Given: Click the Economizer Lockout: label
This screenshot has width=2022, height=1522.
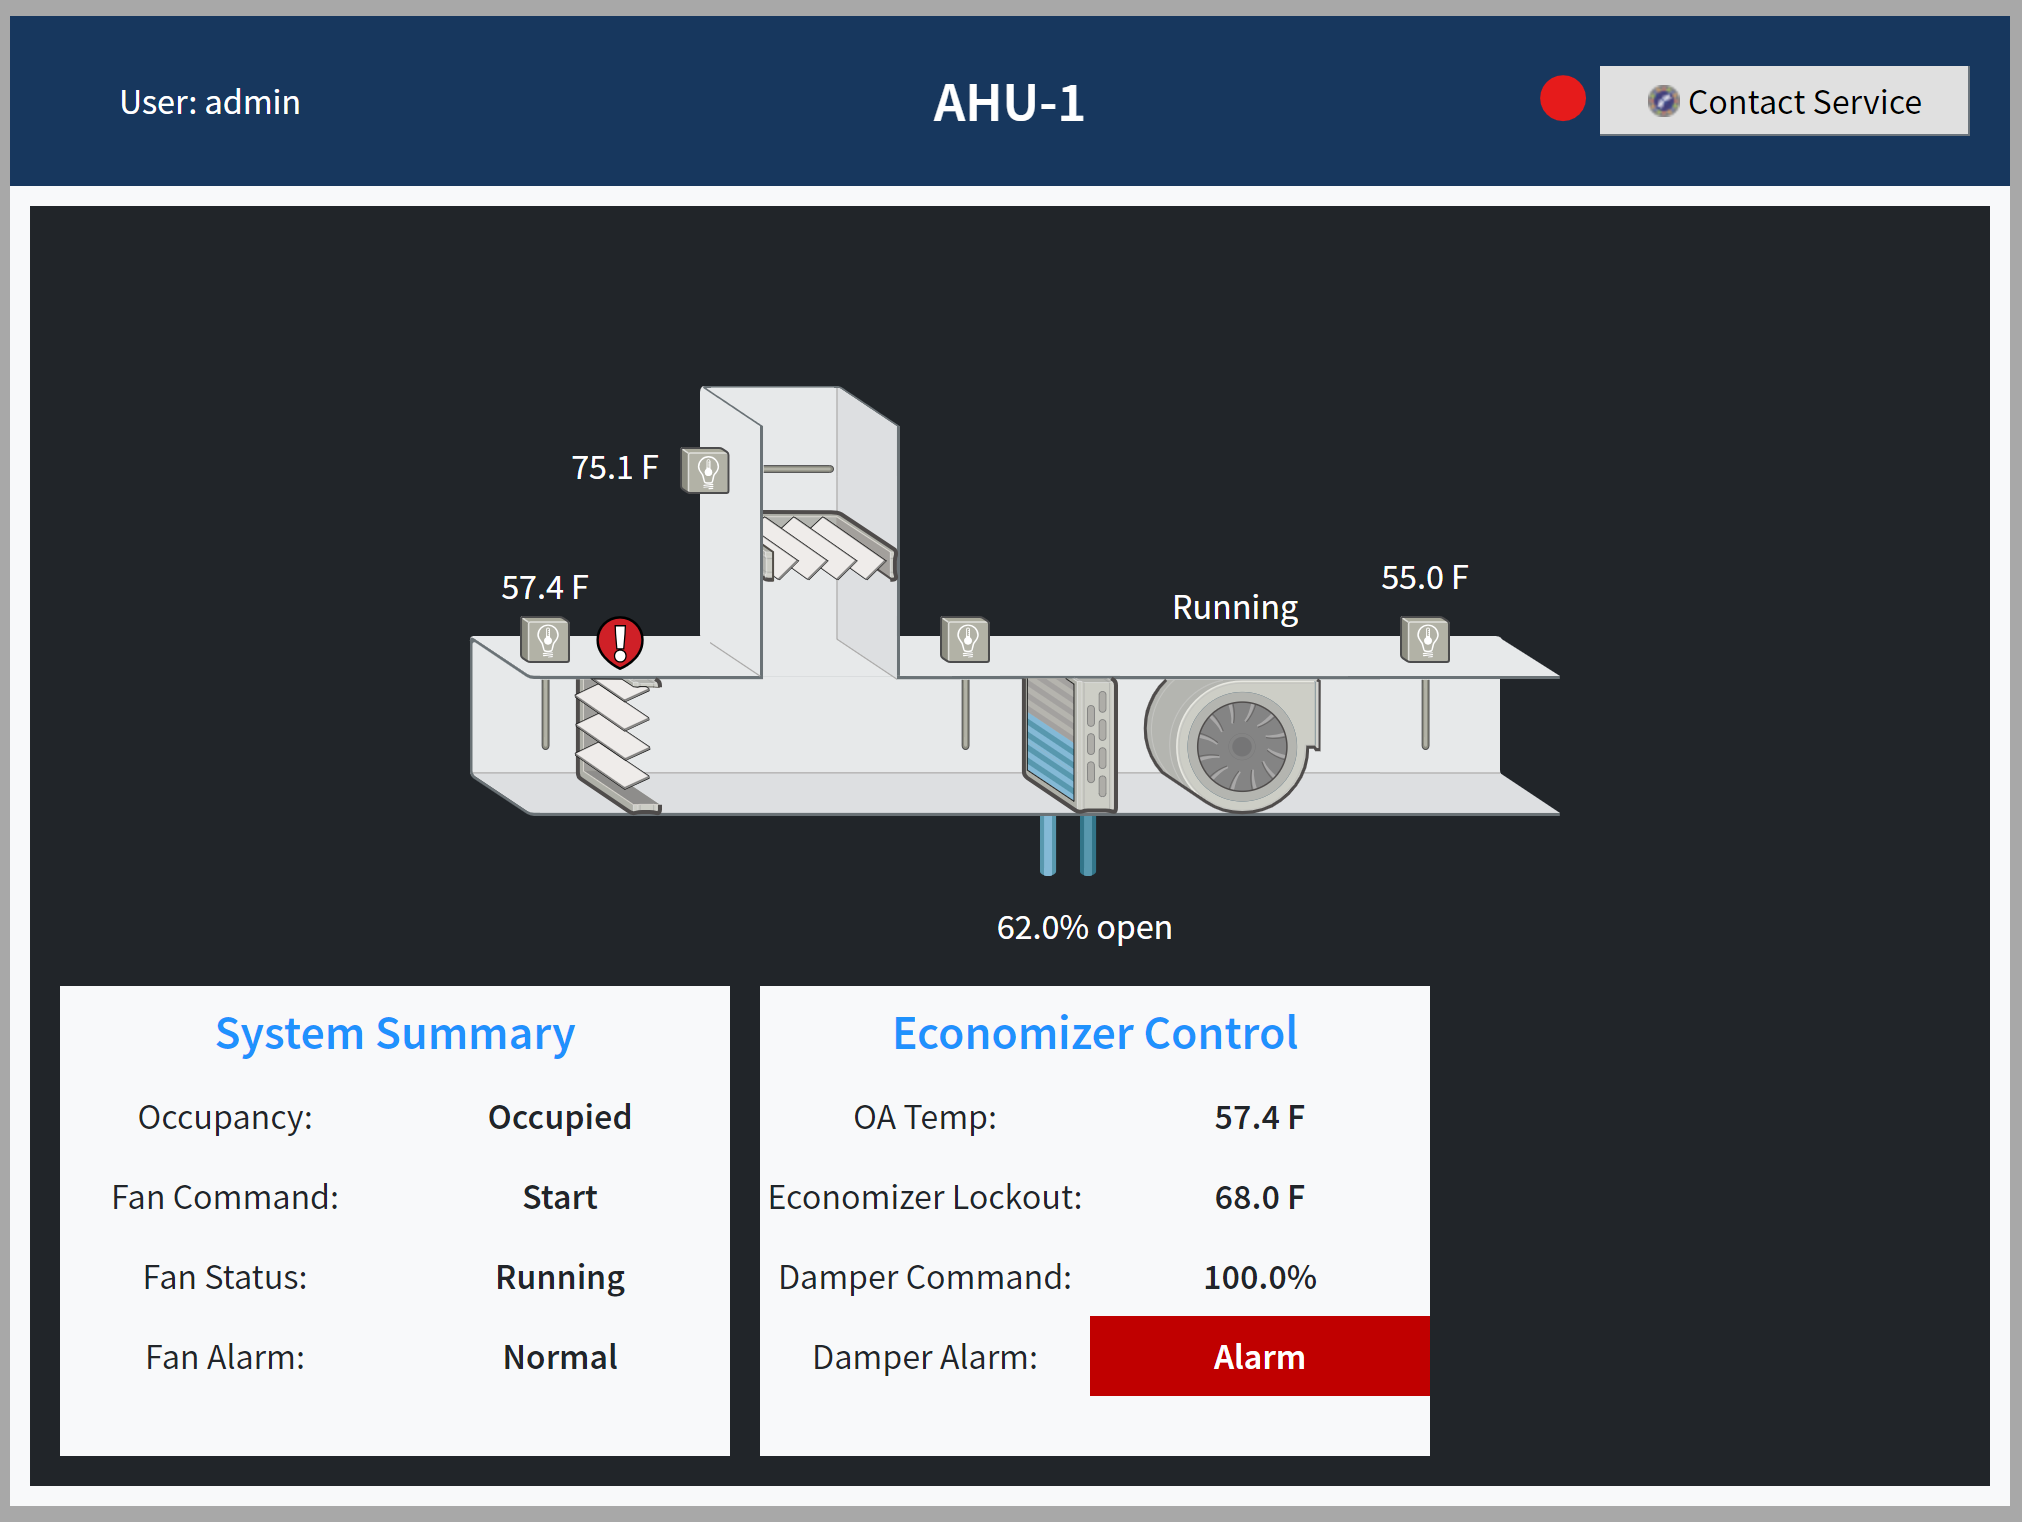Looking at the screenshot, I should coord(925,1197).
